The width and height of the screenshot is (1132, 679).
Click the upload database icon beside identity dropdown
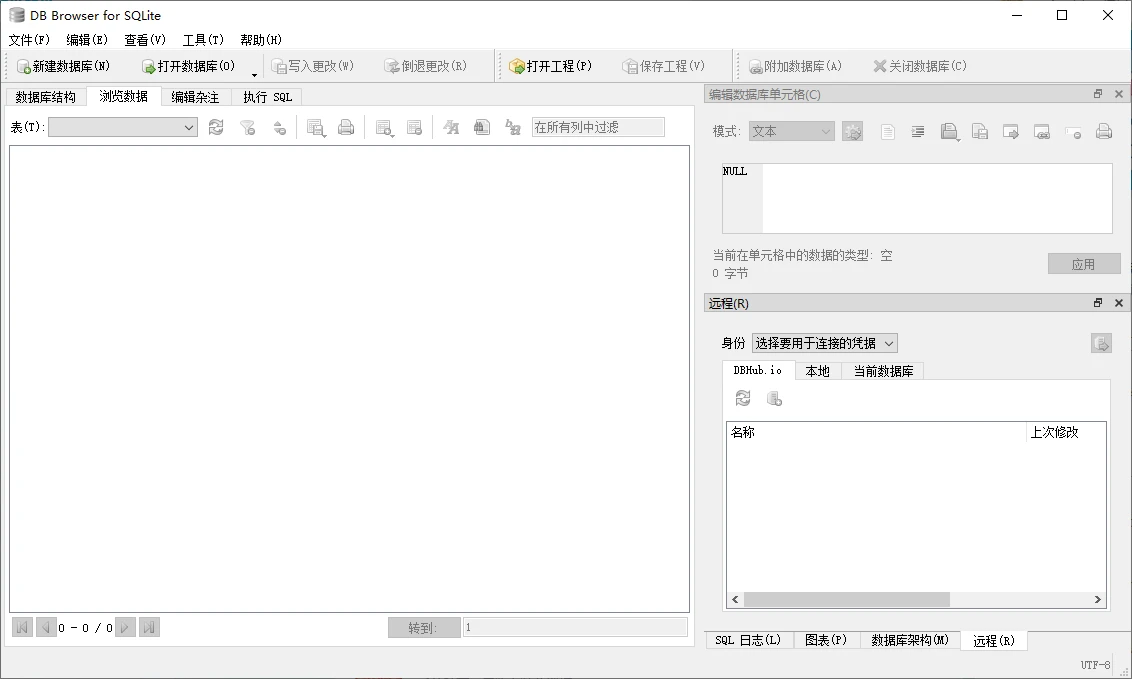[x=1101, y=343]
